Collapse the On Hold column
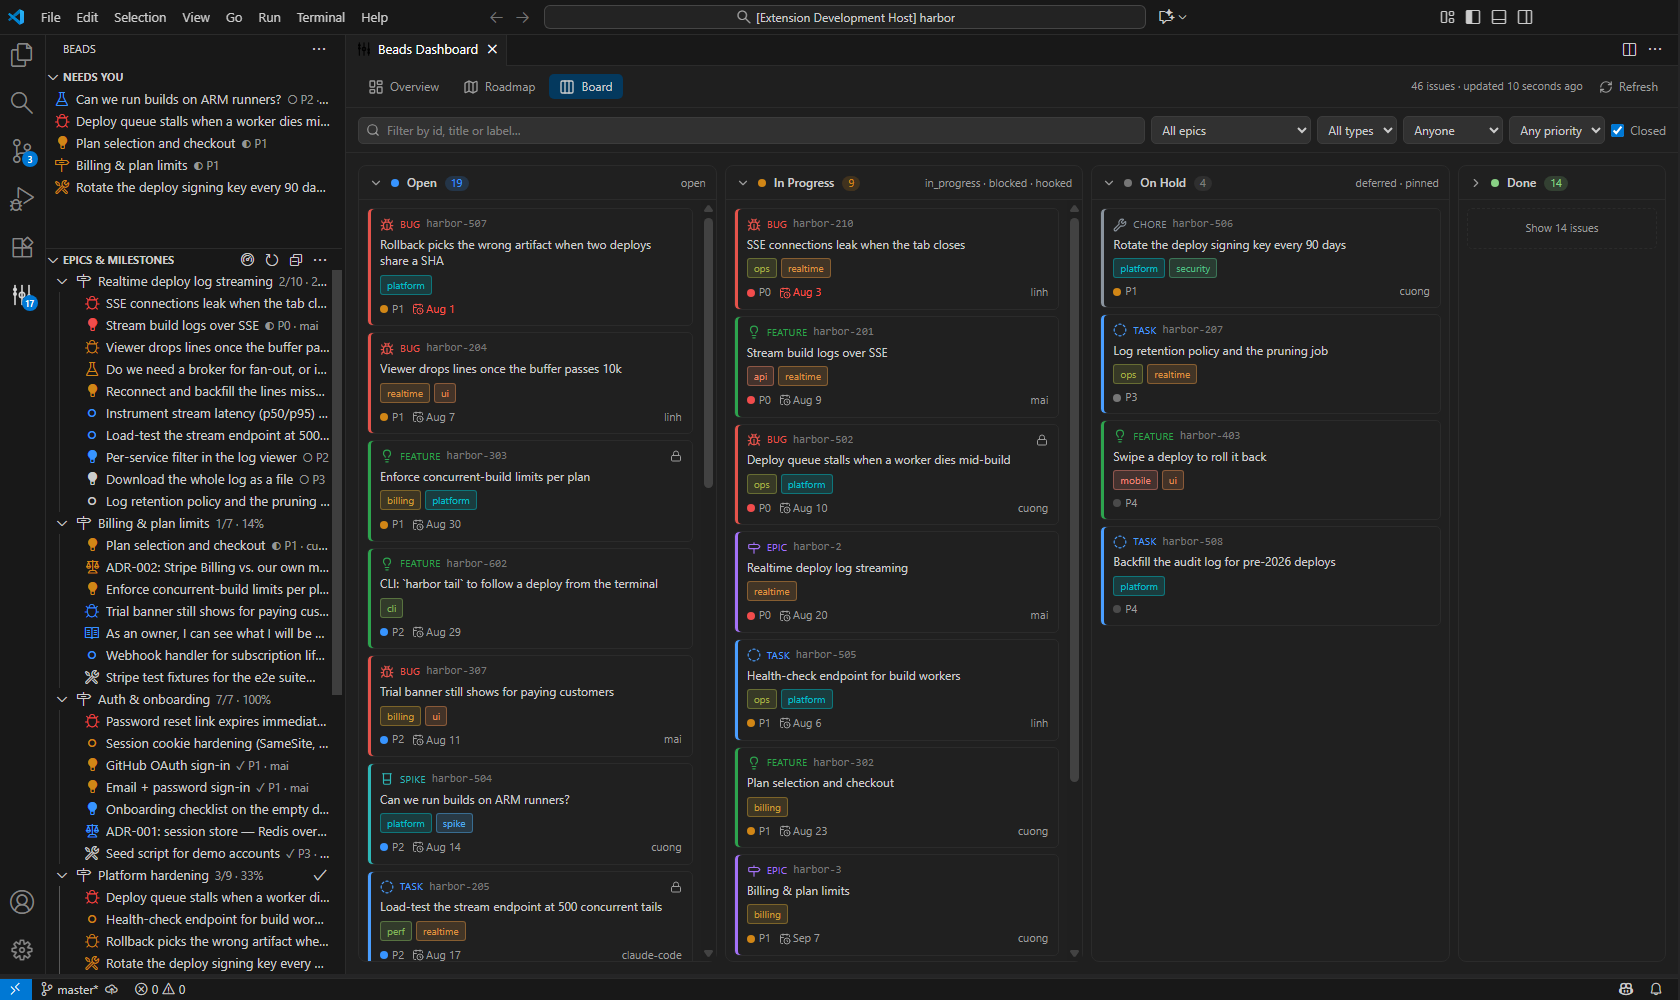This screenshot has width=1680, height=1000. [1109, 183]
